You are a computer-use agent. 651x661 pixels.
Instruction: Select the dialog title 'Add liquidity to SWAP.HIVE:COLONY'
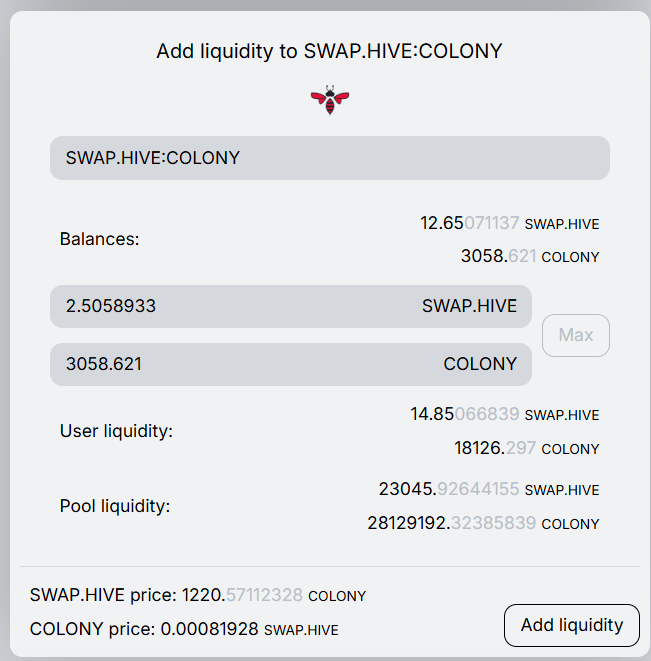329,51
